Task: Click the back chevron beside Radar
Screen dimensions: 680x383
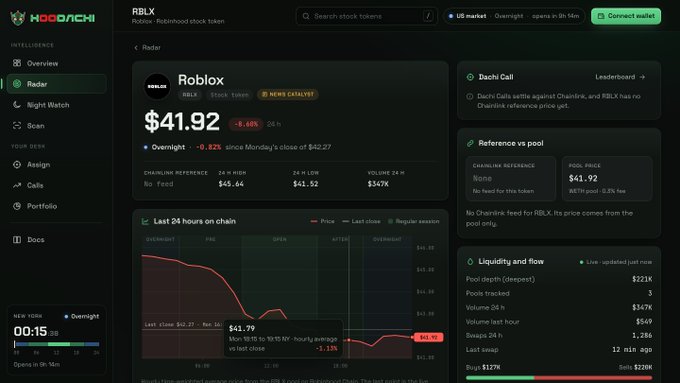Action: [x=136, y=47]
